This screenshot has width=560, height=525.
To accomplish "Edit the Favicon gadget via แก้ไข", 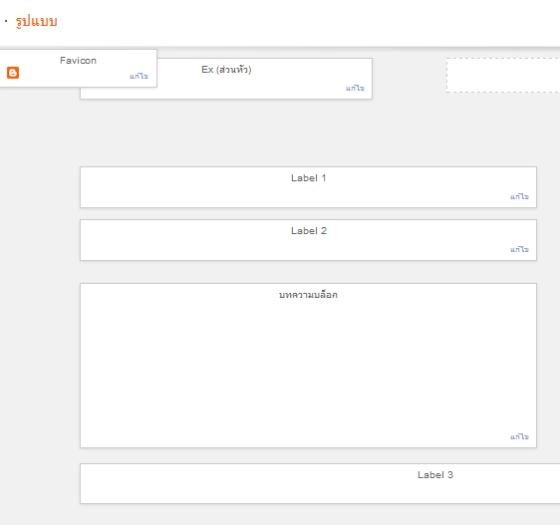I will pyautogui.click(x=139, y=76).
